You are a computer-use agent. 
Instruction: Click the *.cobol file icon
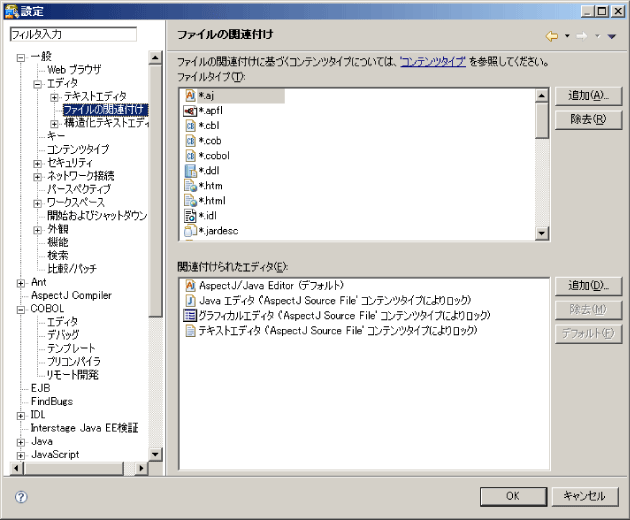click(190, 156)
